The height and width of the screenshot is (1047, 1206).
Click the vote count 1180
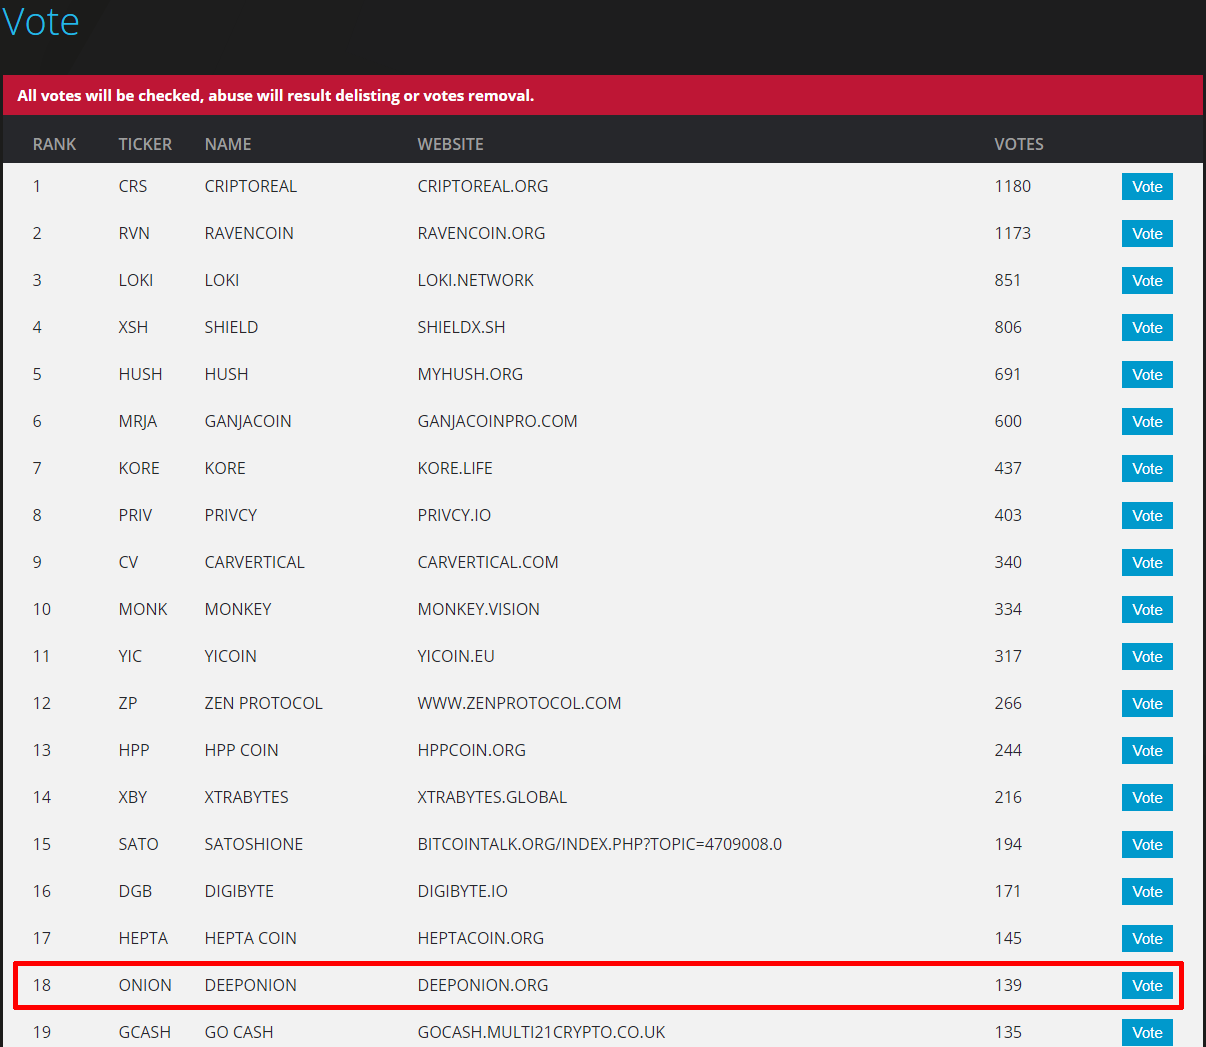point(1012,186)
